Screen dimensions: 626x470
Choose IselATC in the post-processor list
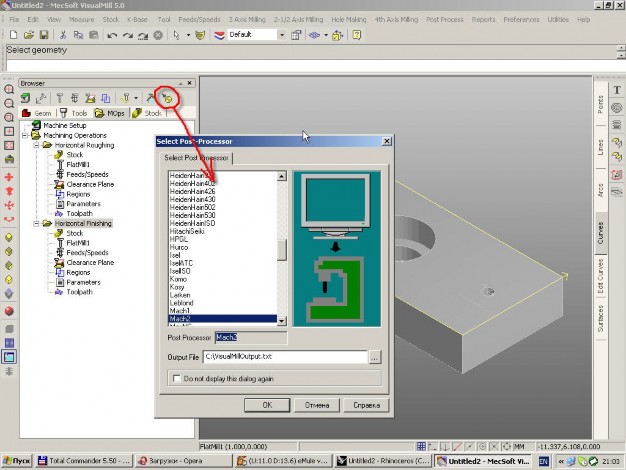[181, 263]
